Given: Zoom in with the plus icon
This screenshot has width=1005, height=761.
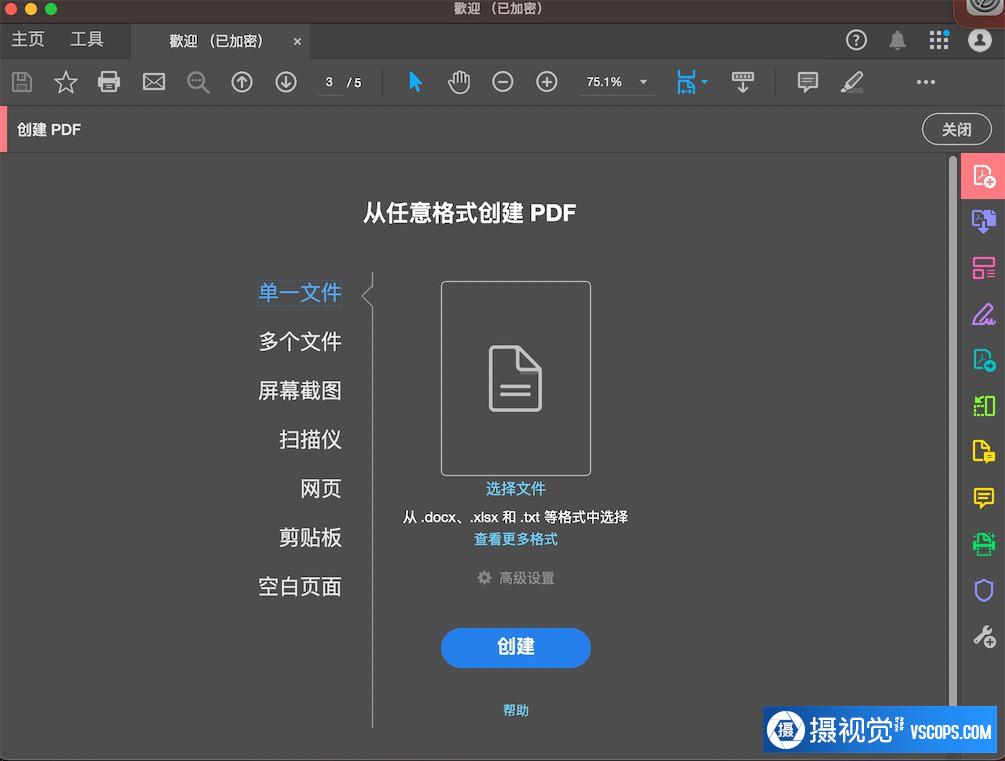Looking at the screenshot, I should click(x=547, y=82).
